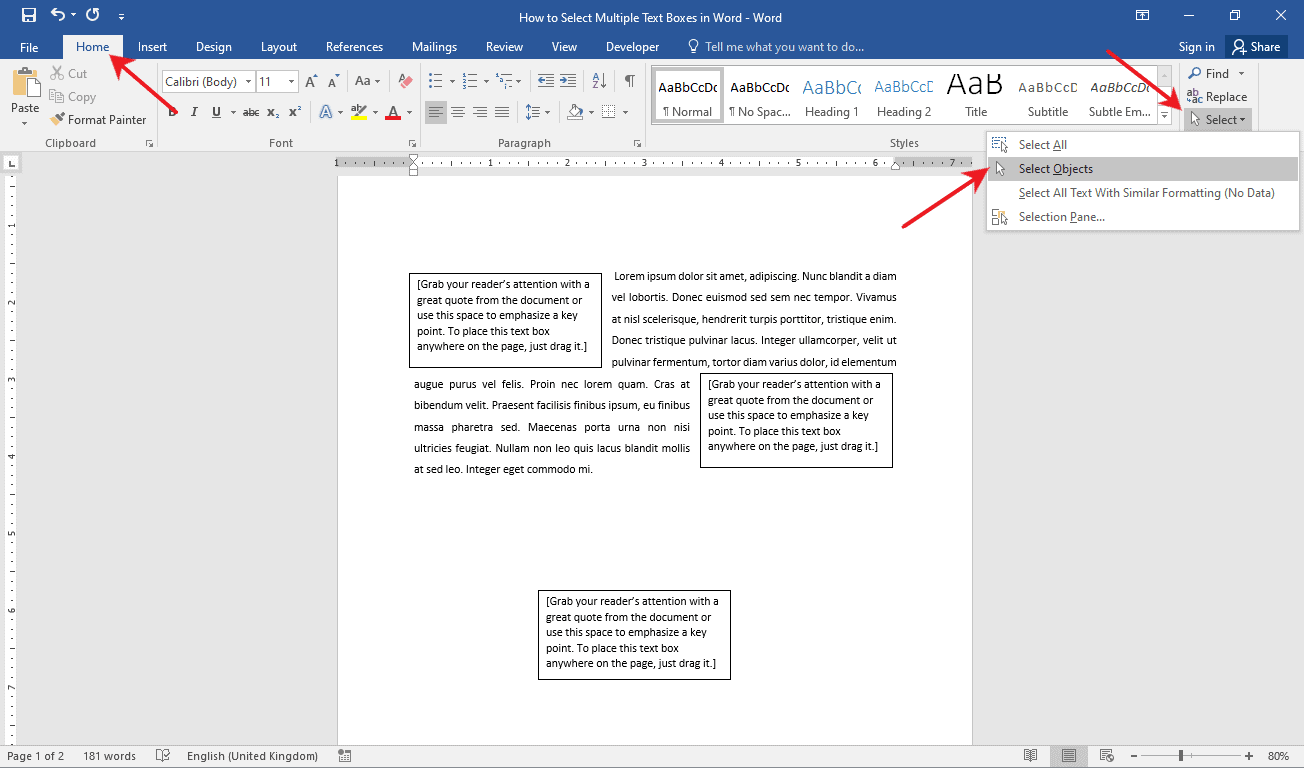Expand the Paste options arrow

coord(25,123)
